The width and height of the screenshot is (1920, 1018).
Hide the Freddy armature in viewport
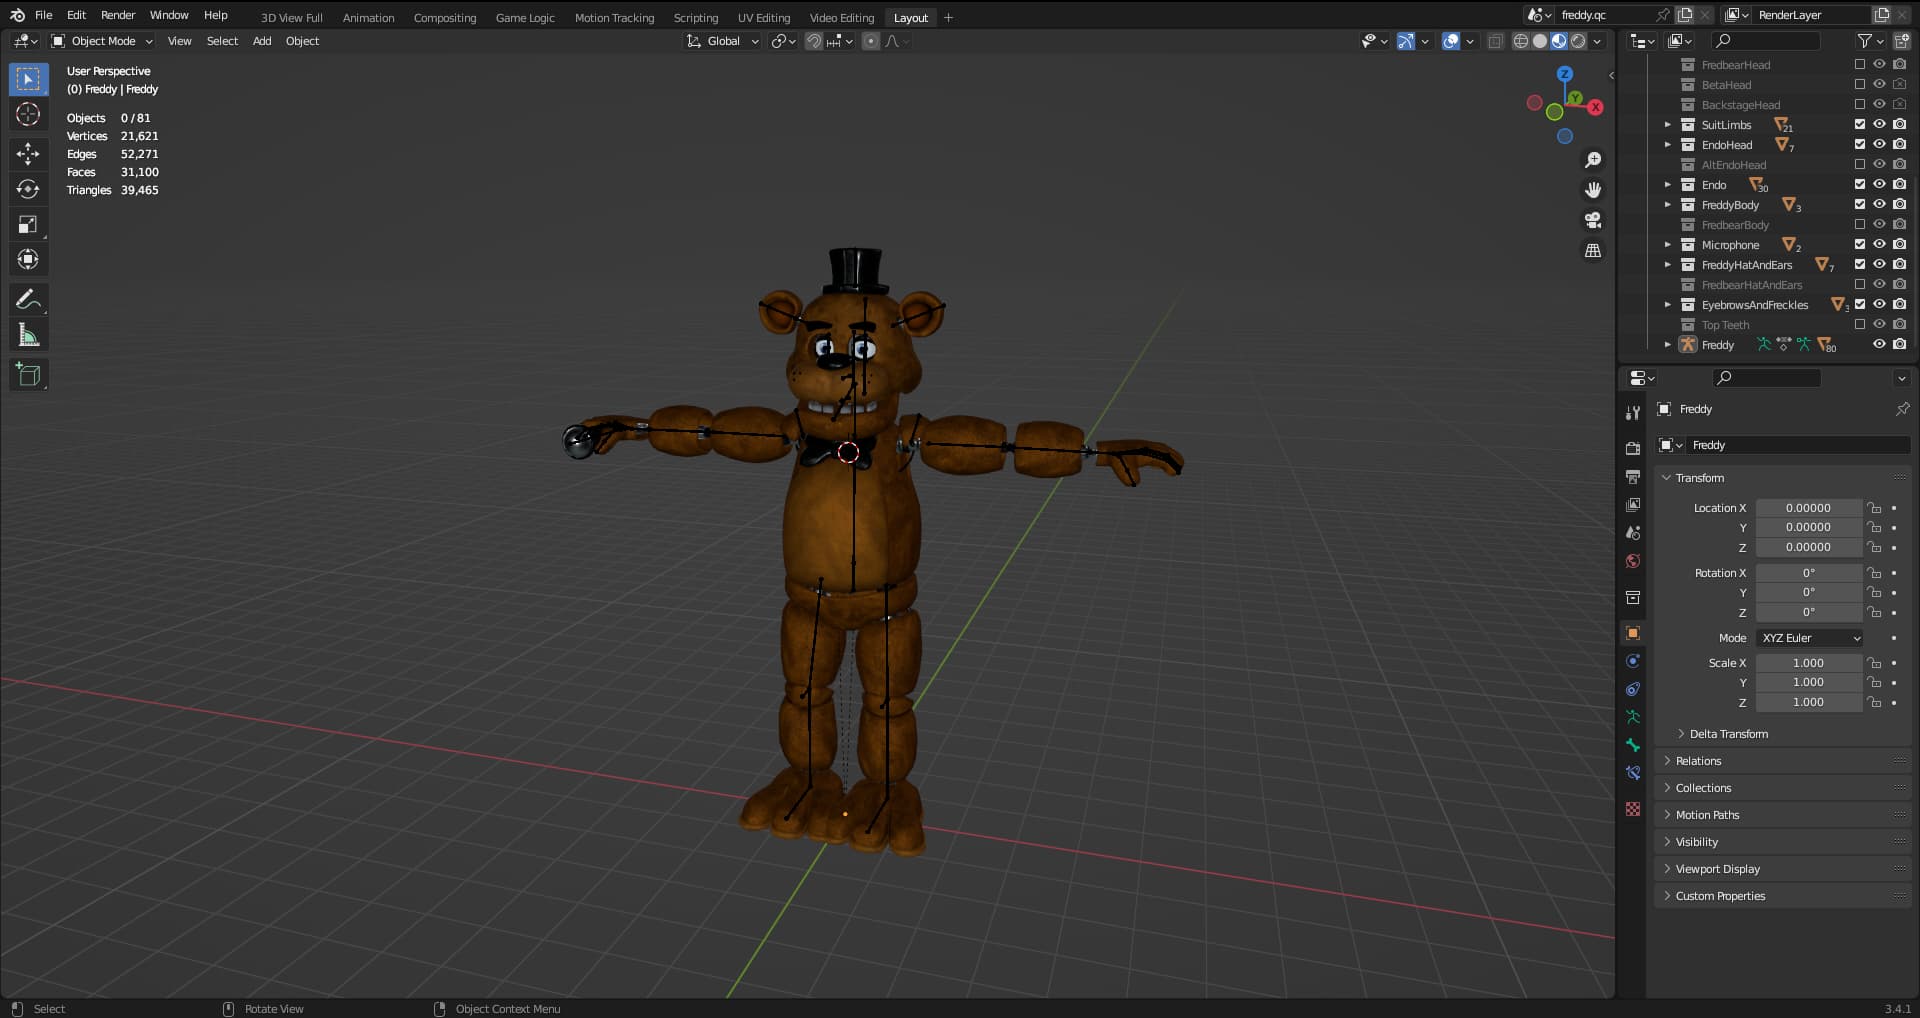1879,344
